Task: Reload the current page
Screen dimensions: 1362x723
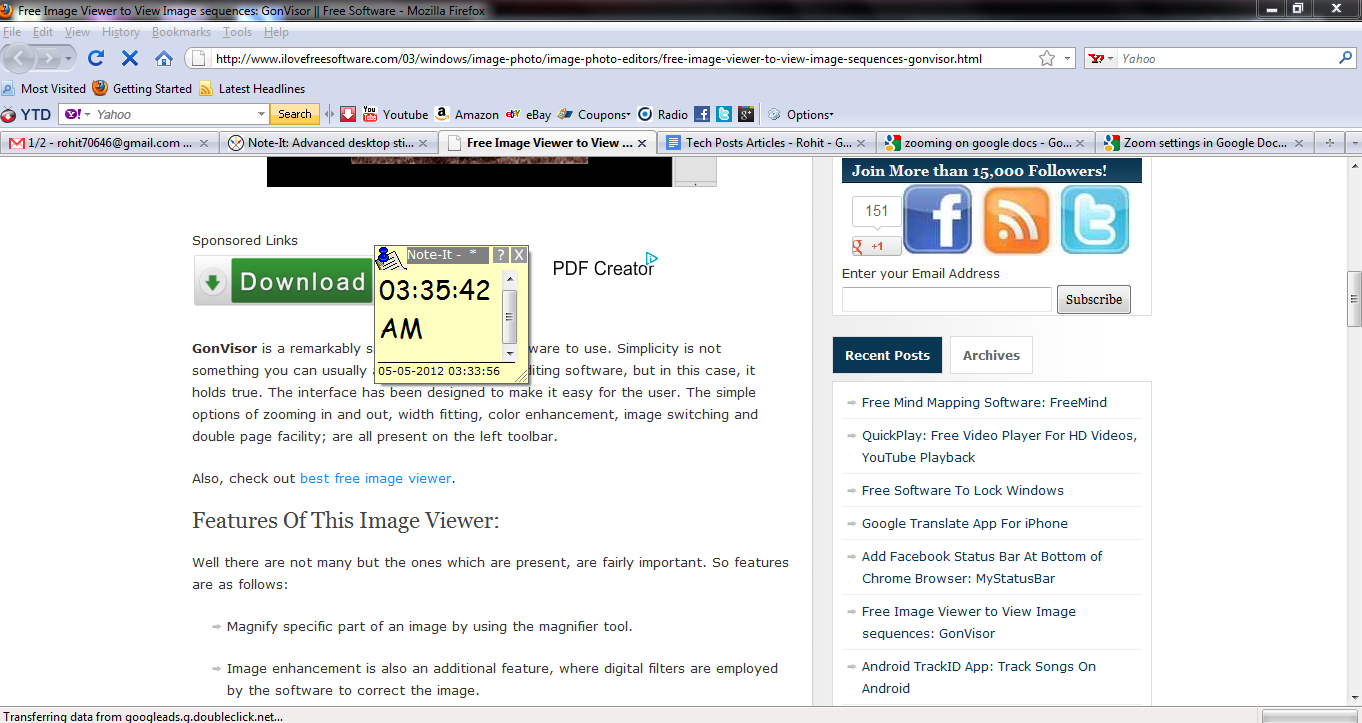Action: (x=96, y=58)
